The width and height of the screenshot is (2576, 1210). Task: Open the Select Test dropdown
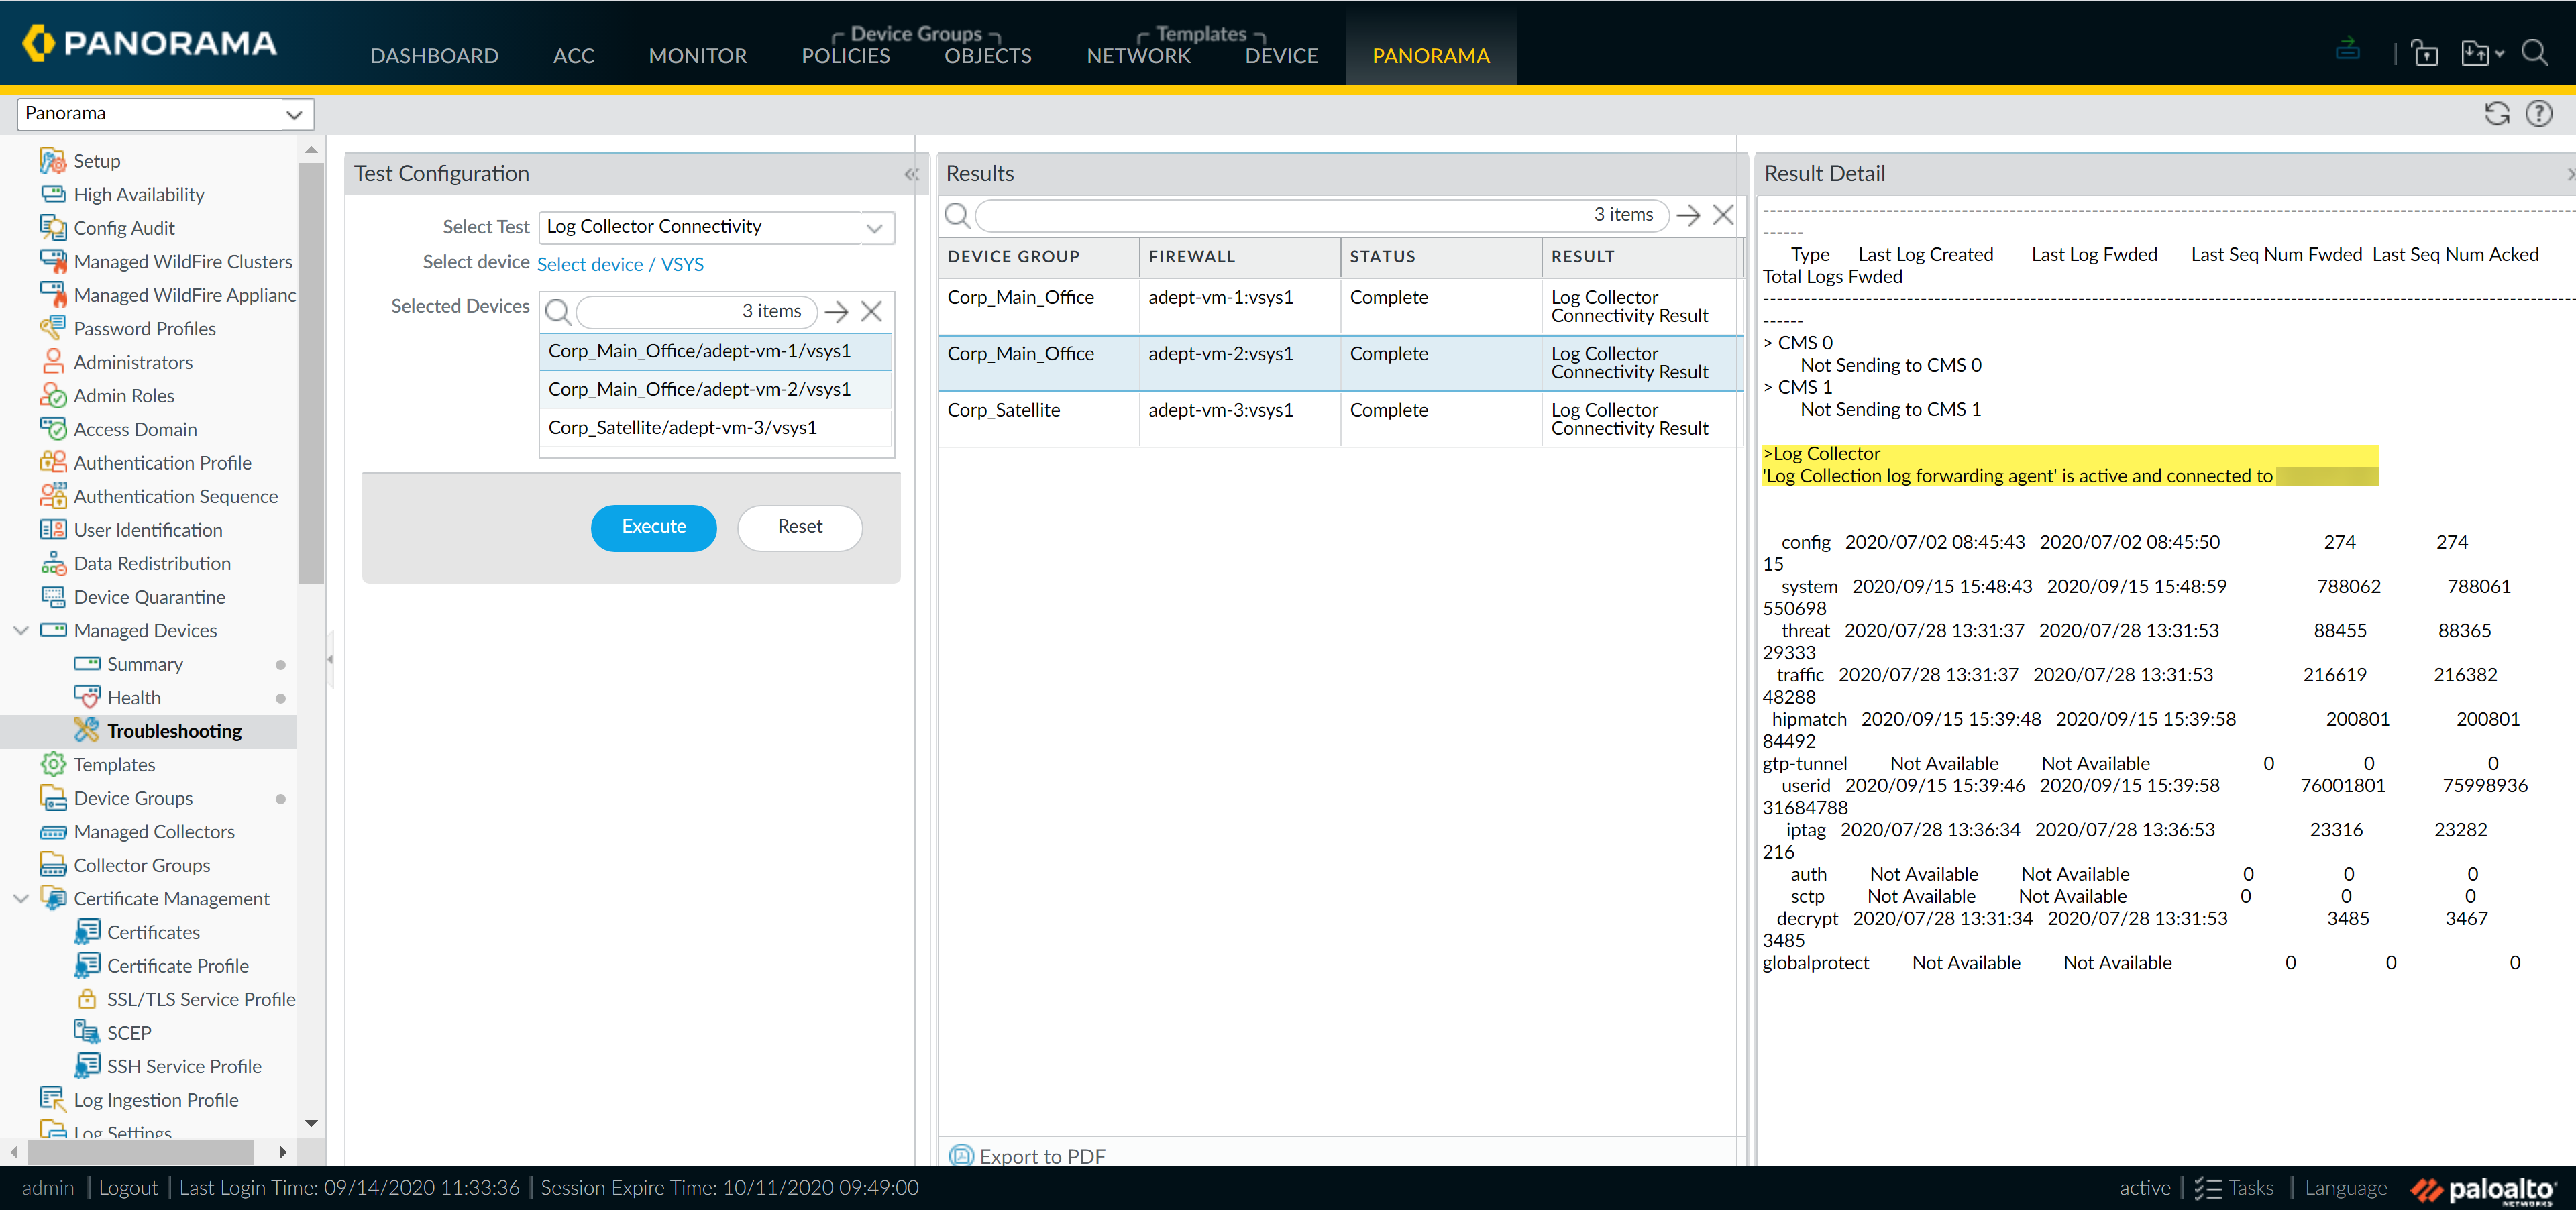tap(874, 228)
